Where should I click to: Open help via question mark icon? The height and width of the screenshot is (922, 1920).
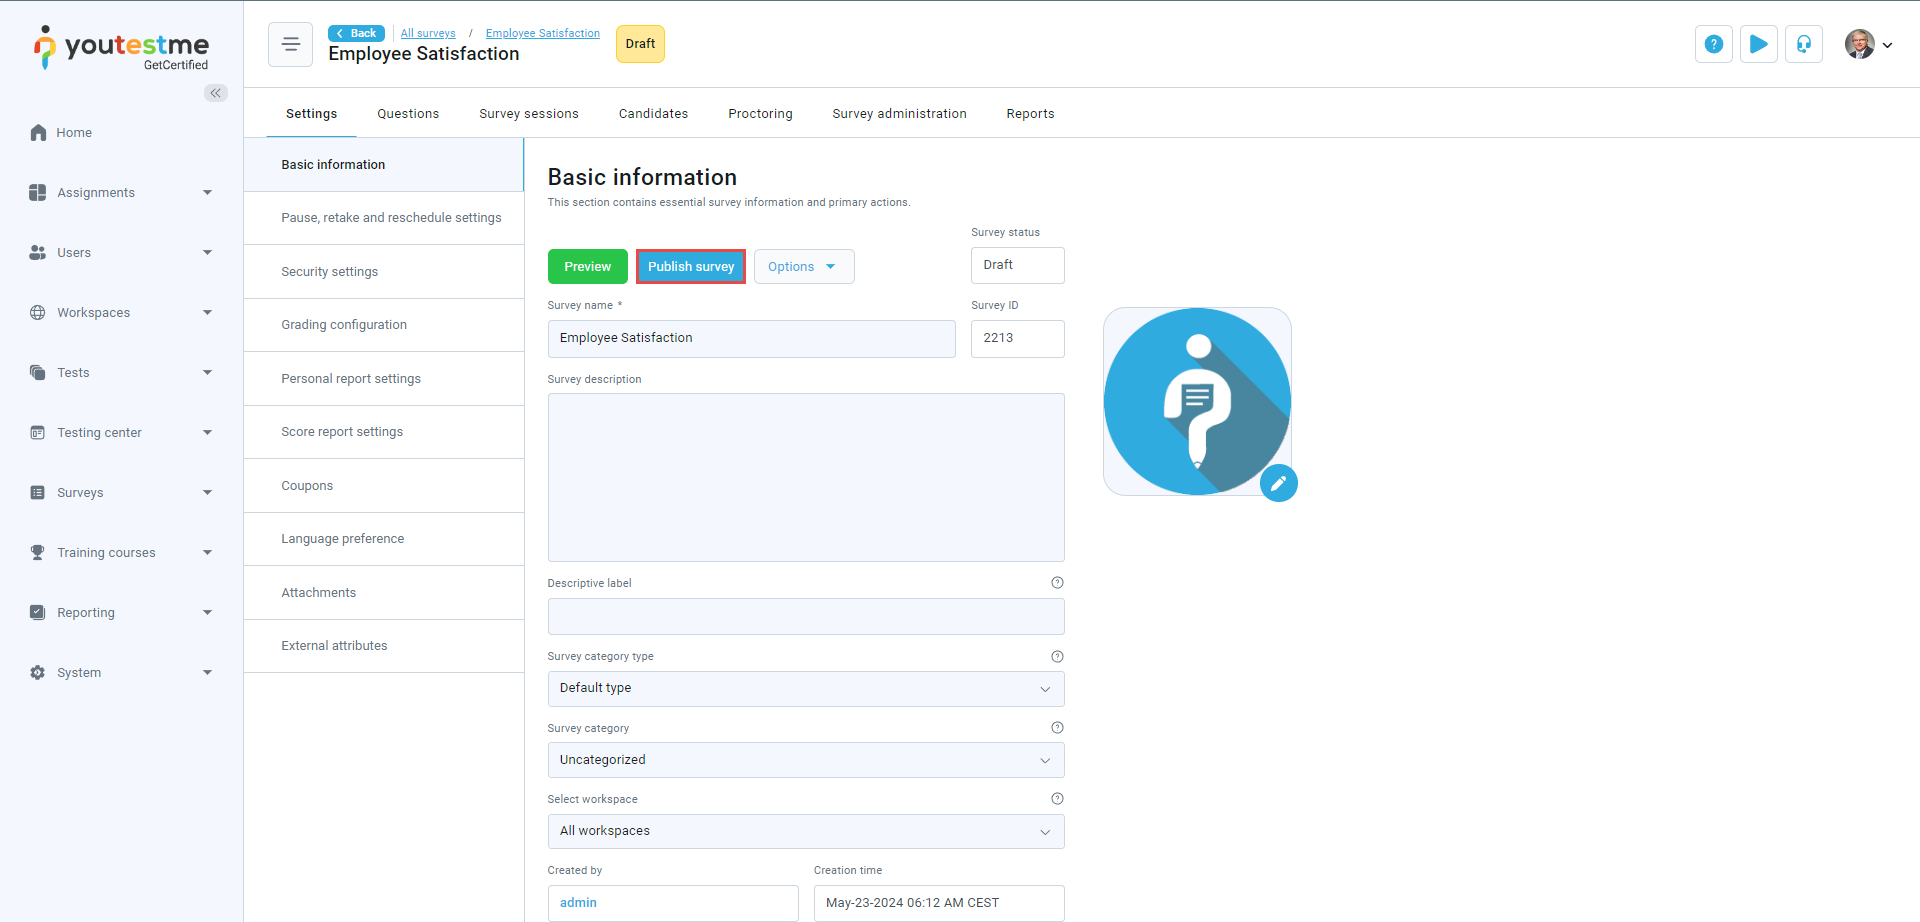(x=1714, y=44)
